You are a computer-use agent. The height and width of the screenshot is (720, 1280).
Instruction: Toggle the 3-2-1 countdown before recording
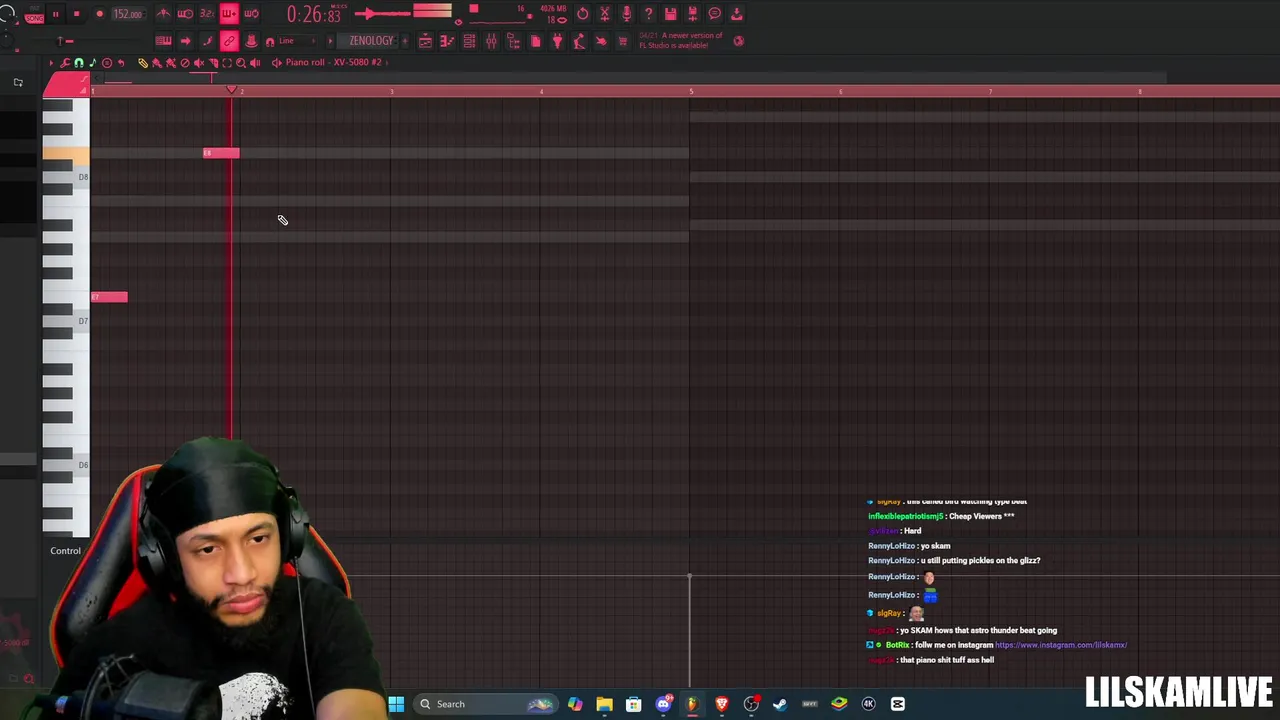point(207,14)
